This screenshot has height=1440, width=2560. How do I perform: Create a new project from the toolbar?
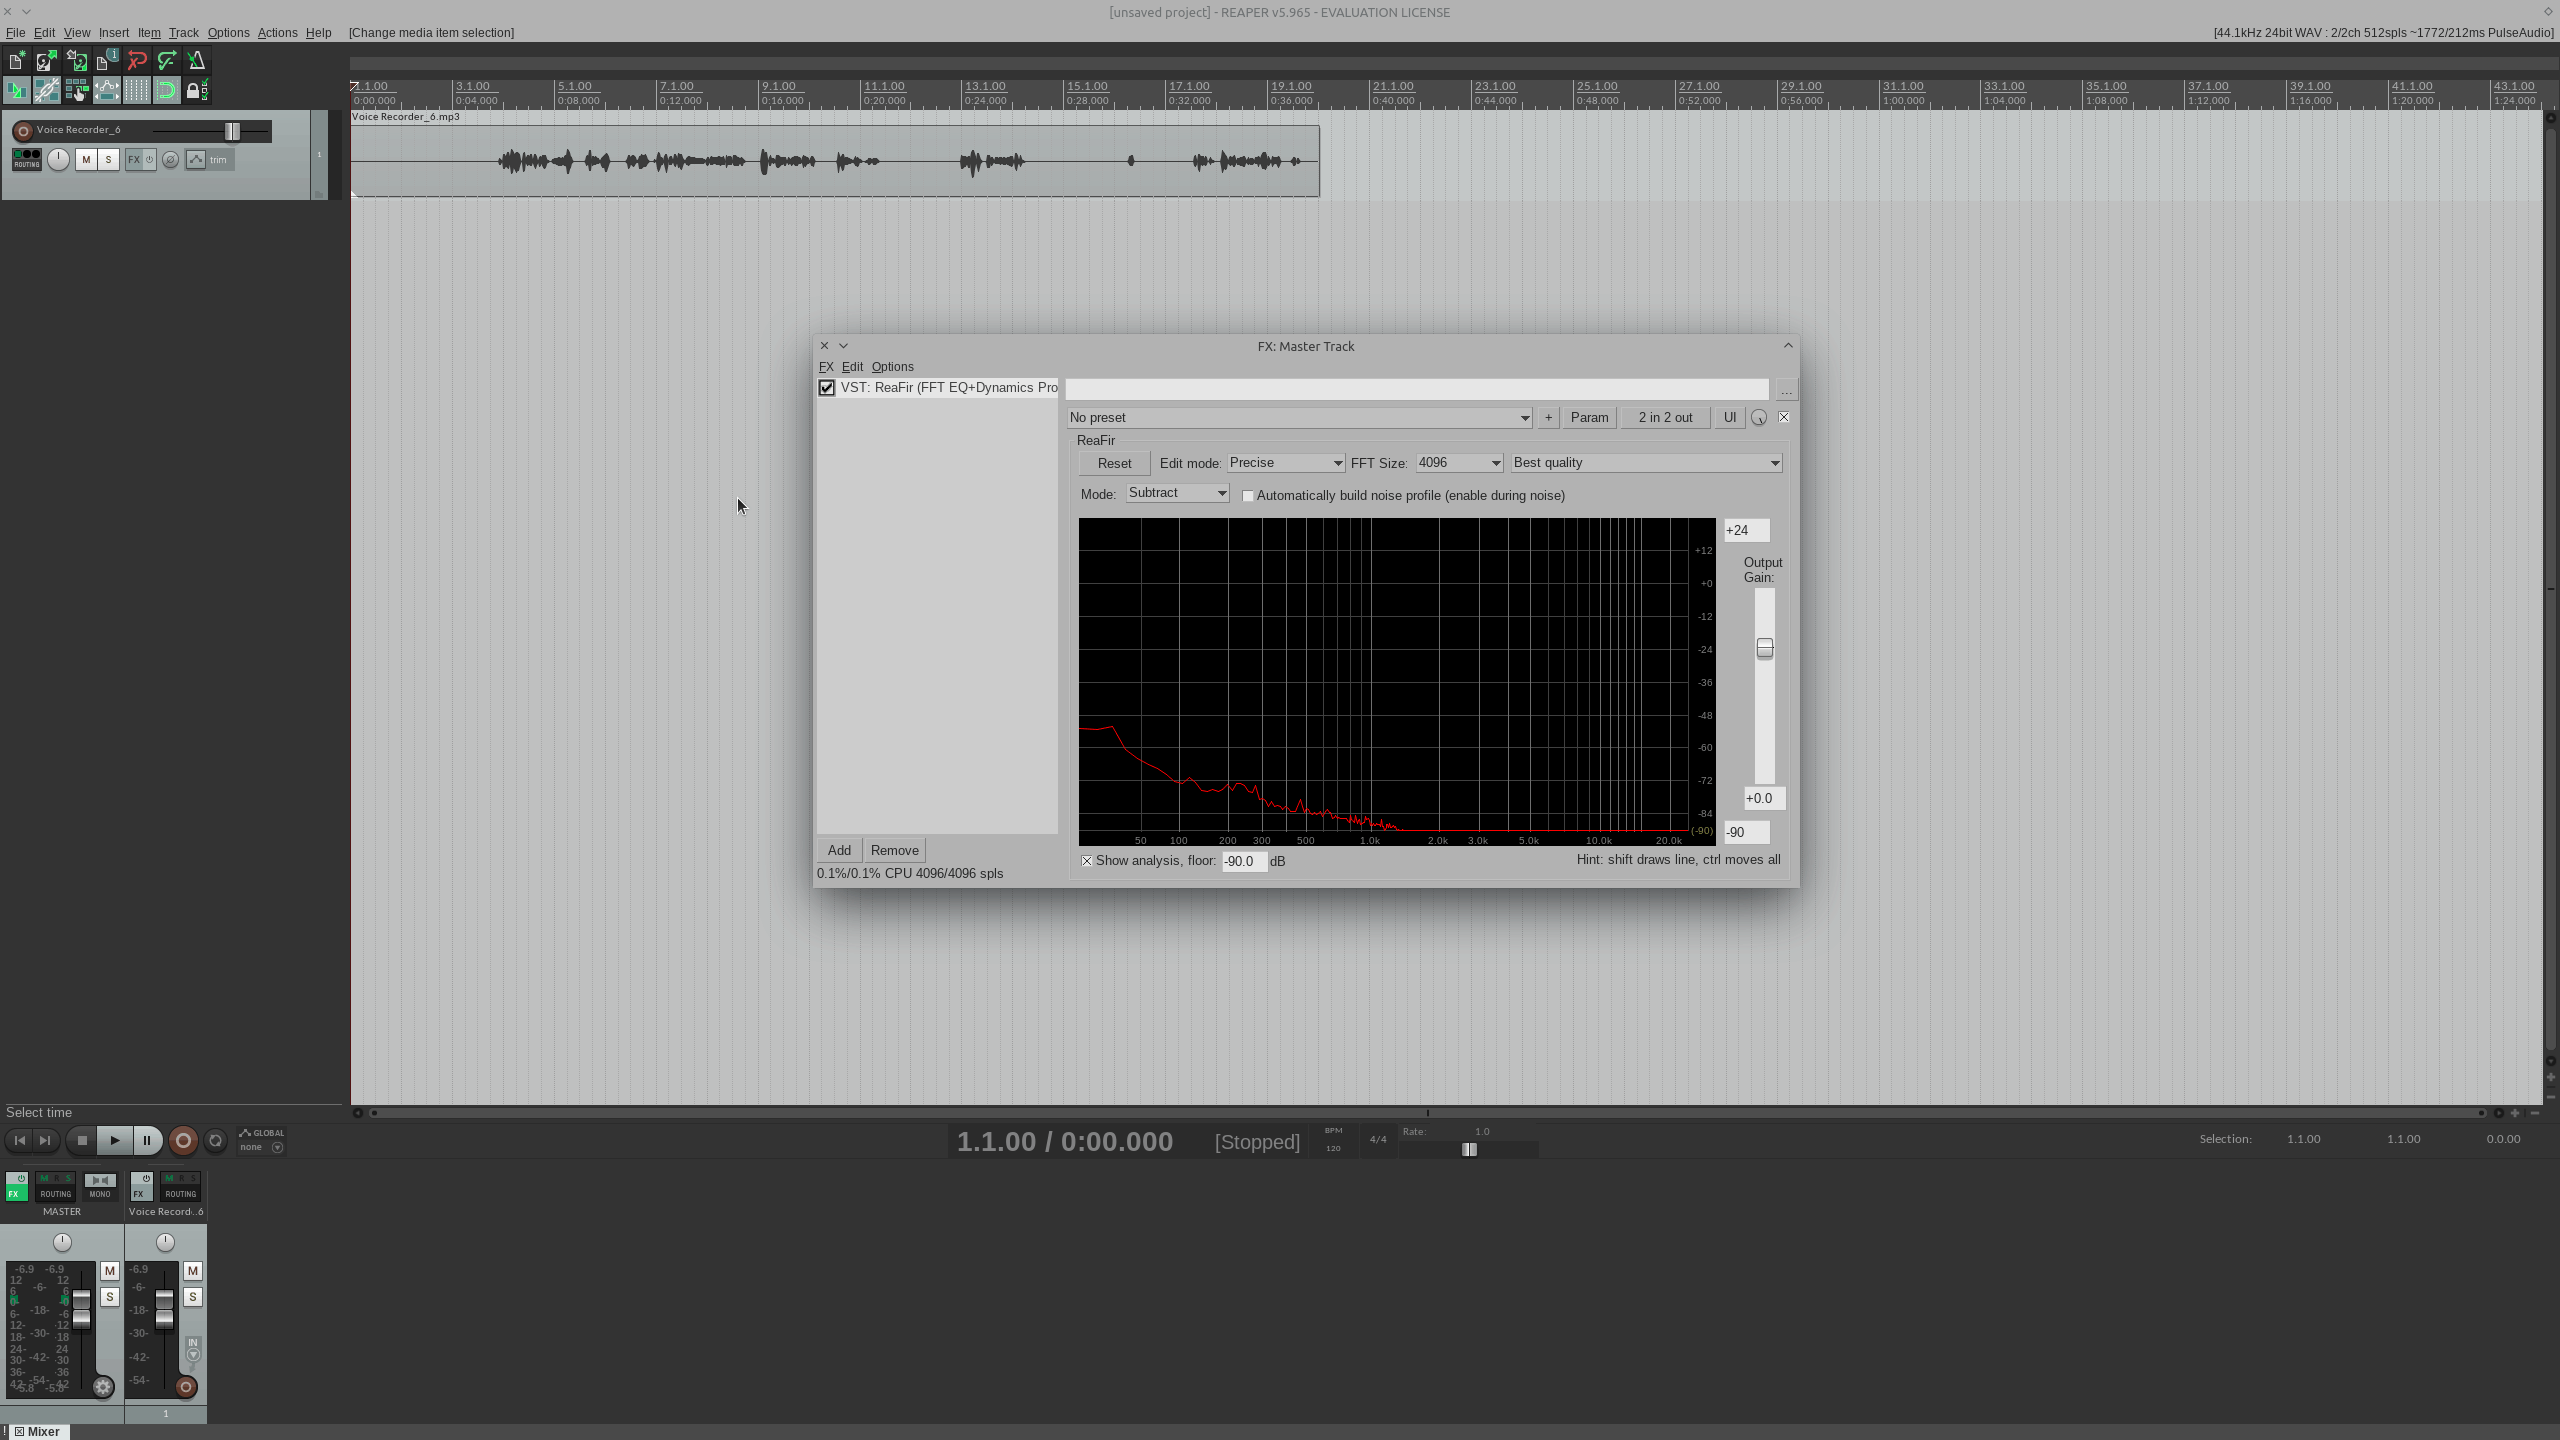coord(17,61)
